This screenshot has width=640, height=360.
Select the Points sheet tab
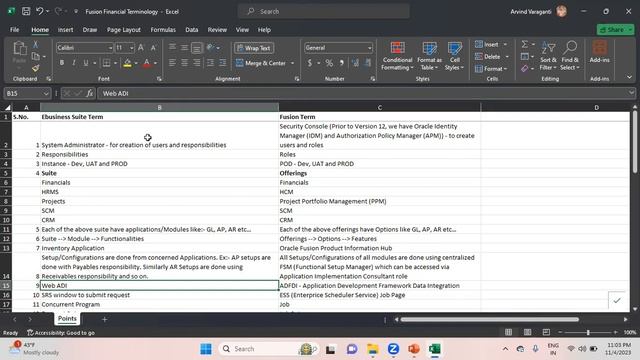click(67, 318)
